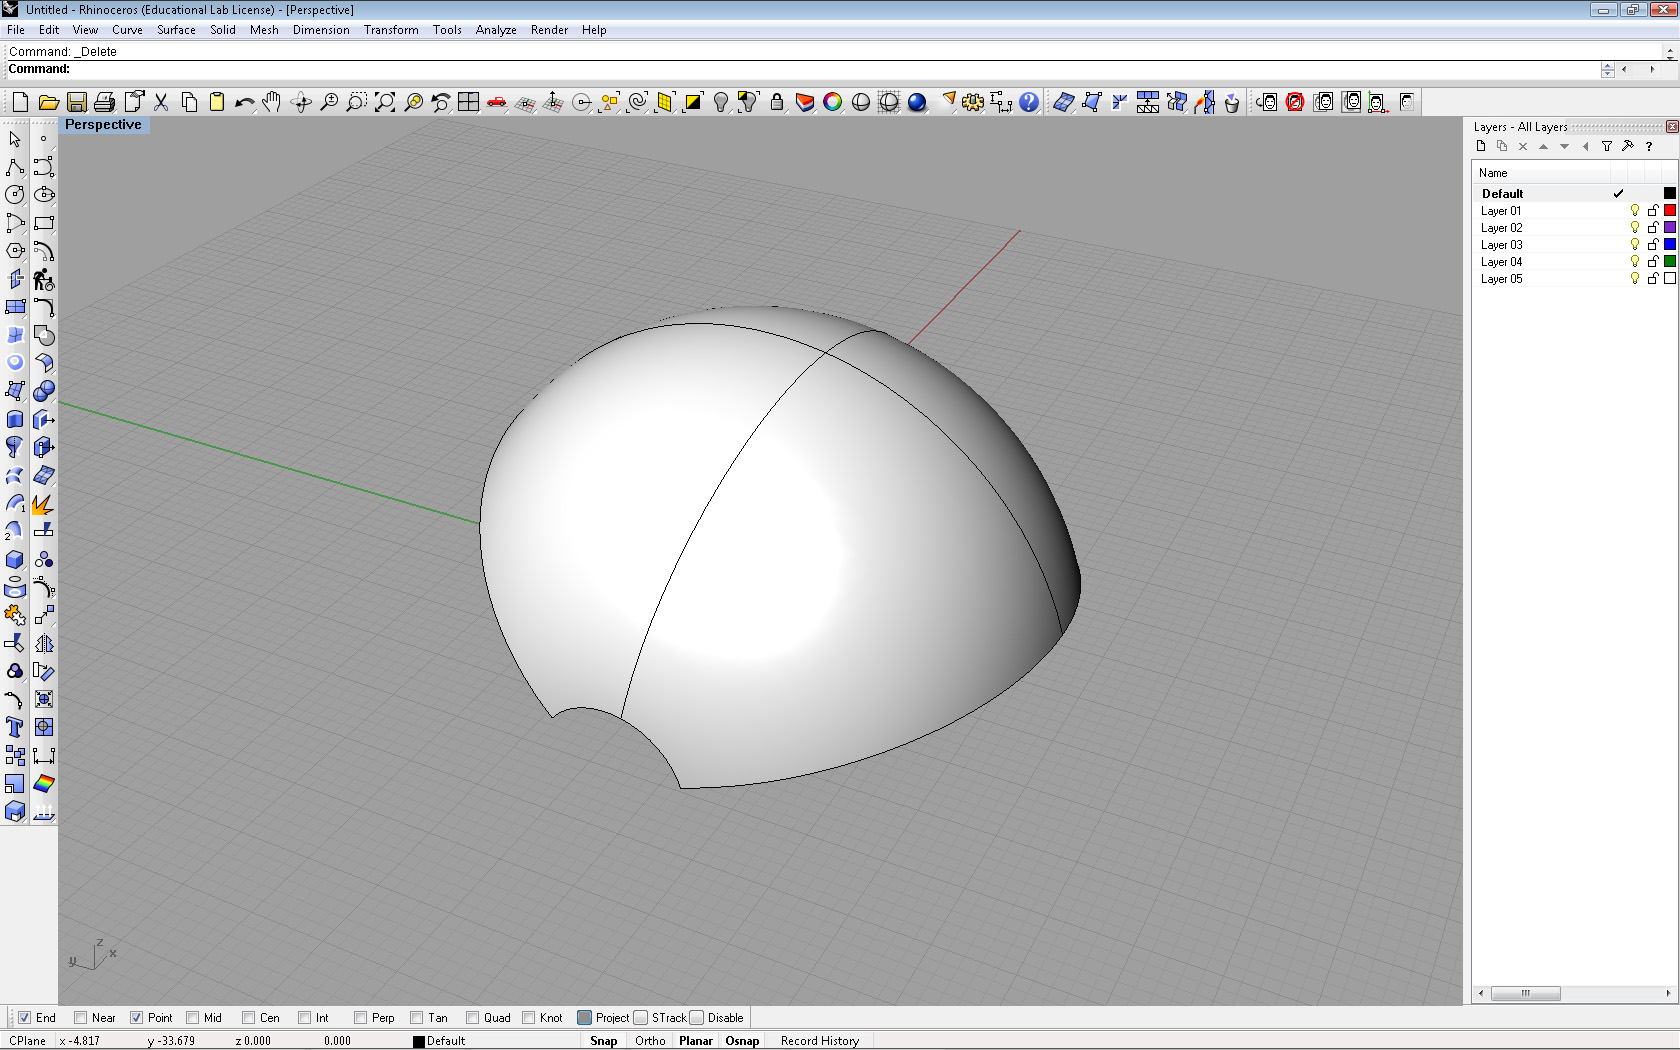Screen dimensions: 1680x1050
Task: Select the Pan hand tool
Action: 272,102
